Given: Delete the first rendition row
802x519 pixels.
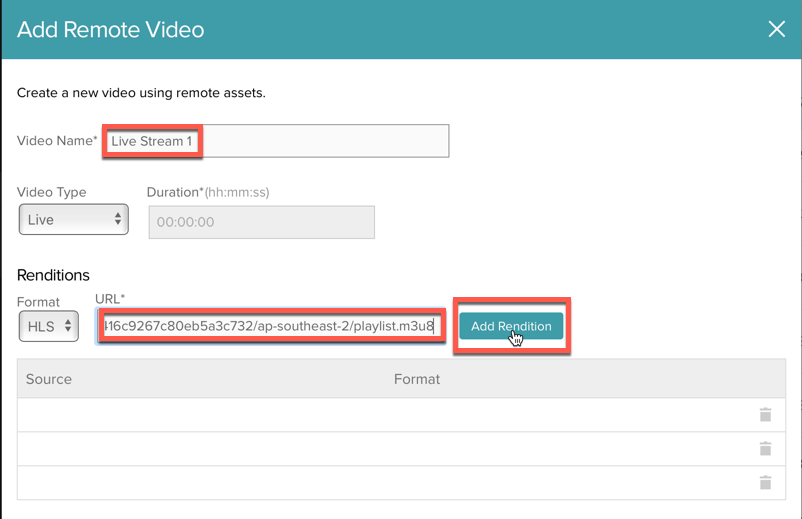Looking at the screenshot, I should 765,415.
